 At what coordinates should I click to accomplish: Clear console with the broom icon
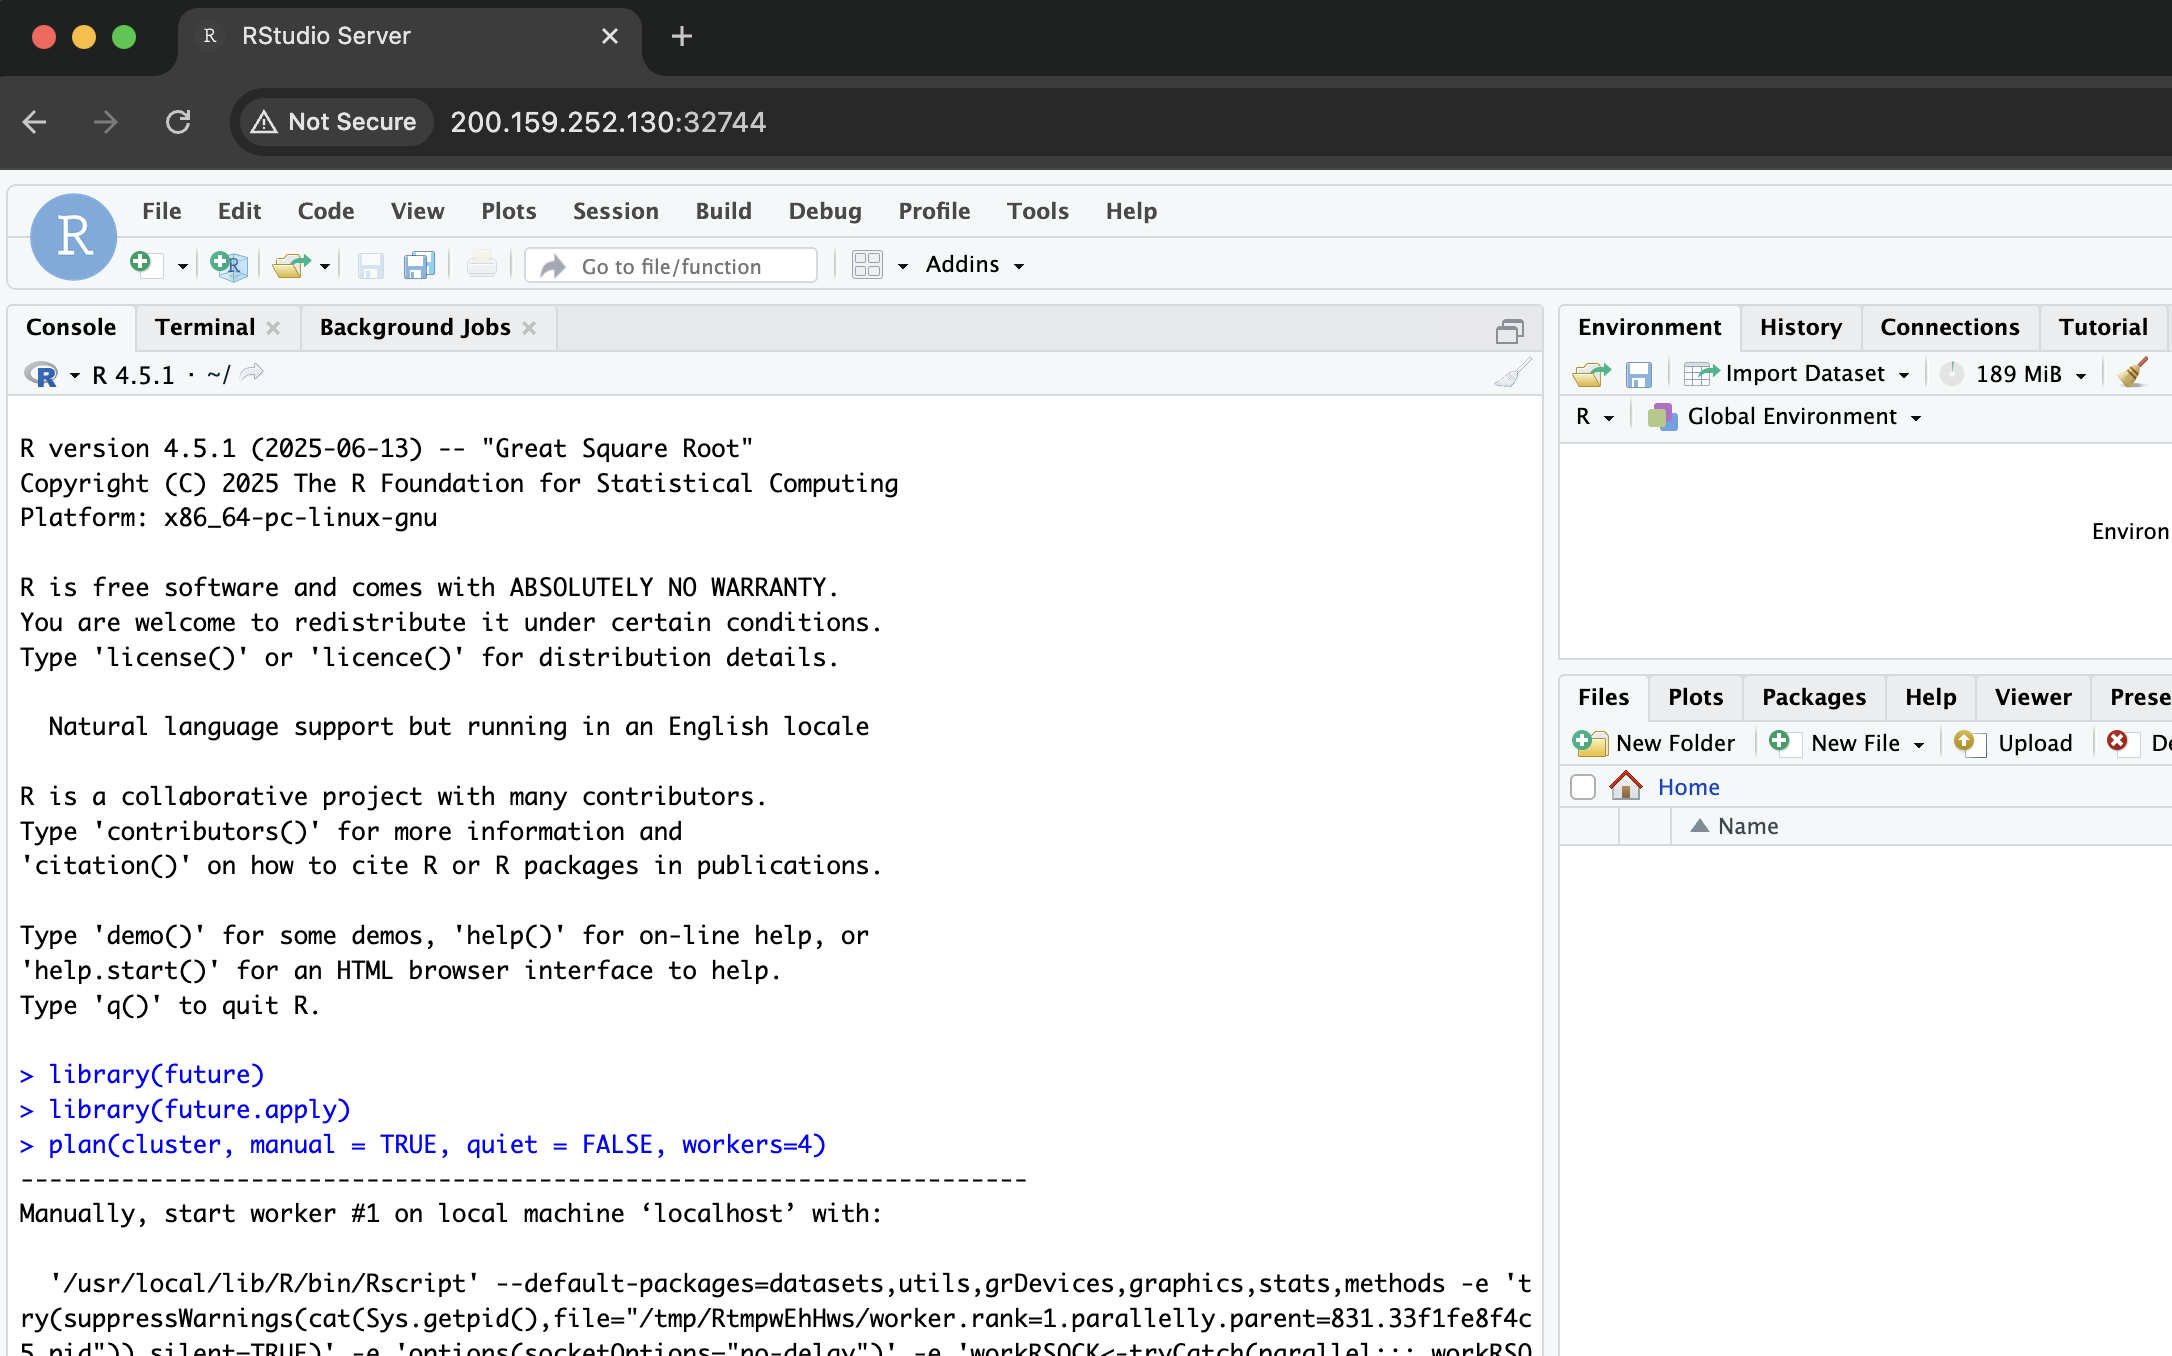[x=1512, y=374]
